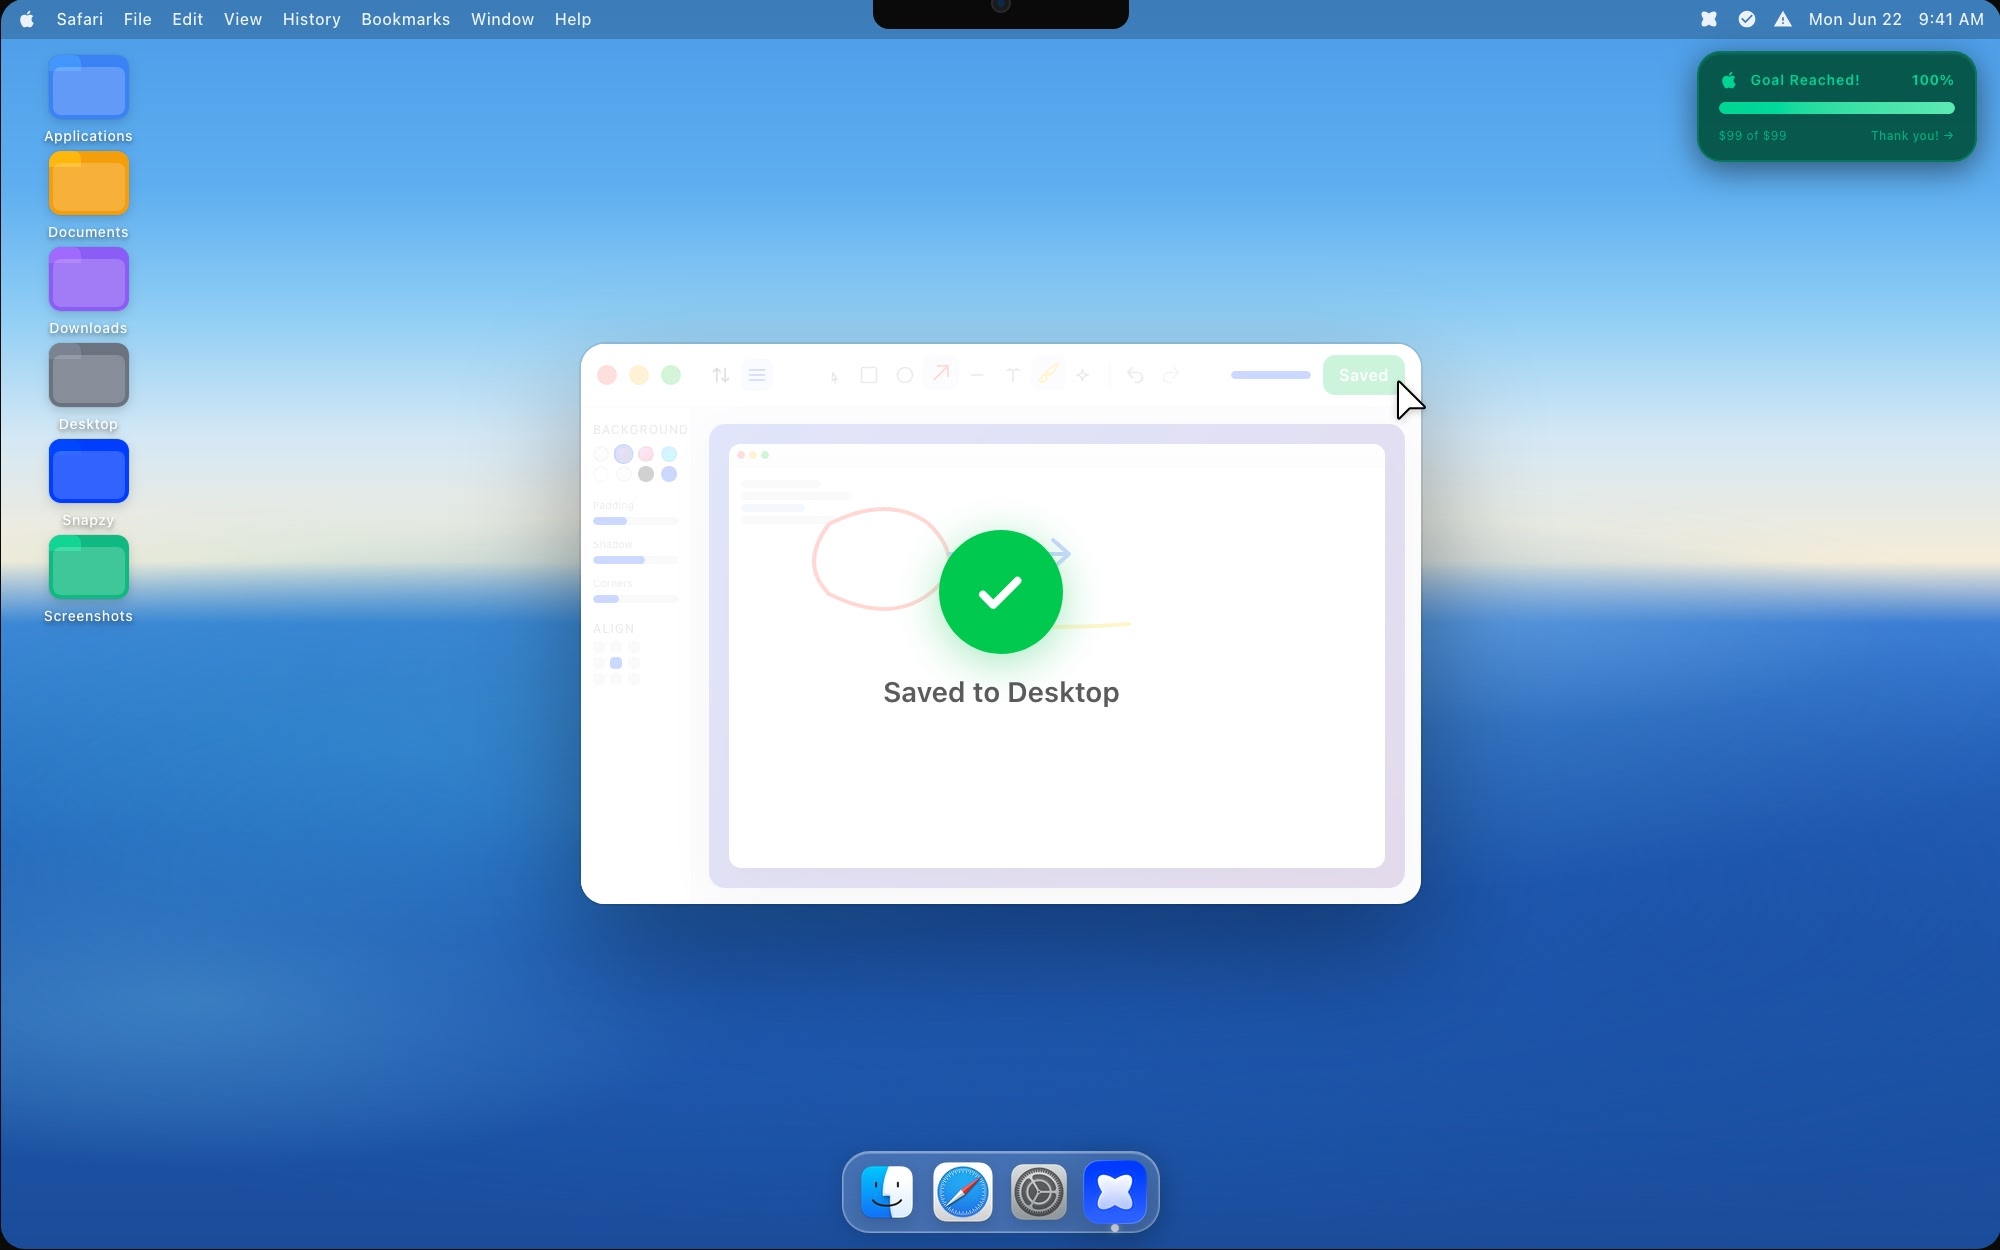Open the File menu
This screenshot has height=1250, width=2000.
point(137,19)
